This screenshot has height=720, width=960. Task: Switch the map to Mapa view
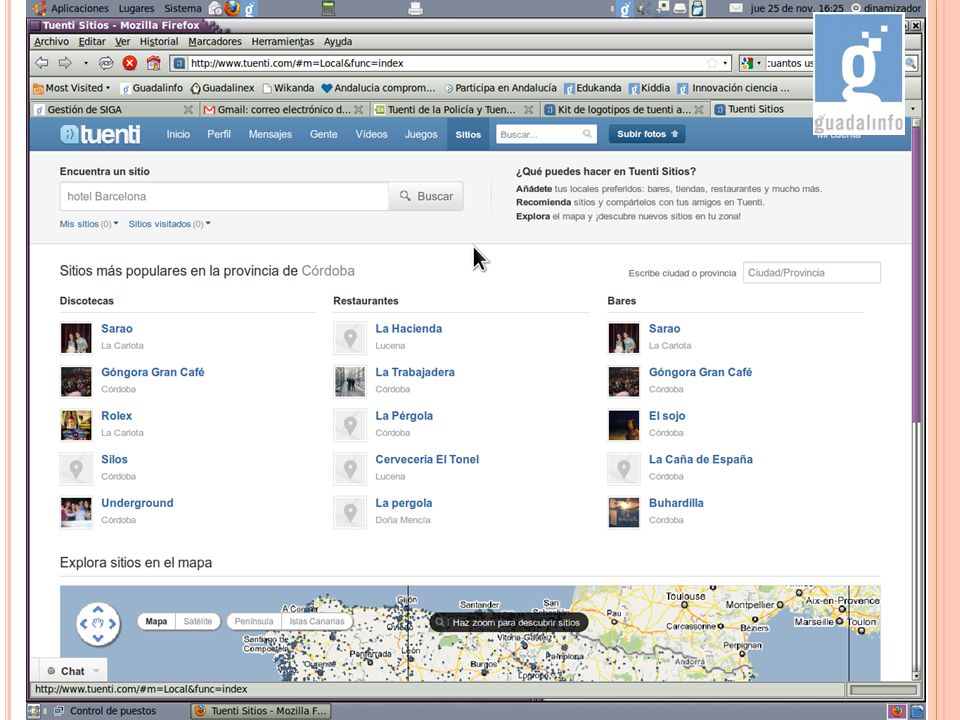pos(156,621)
